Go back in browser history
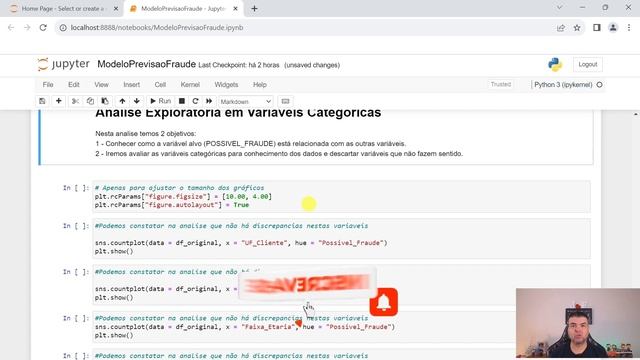Screen dimensions: 640x360 coord(11,28)
